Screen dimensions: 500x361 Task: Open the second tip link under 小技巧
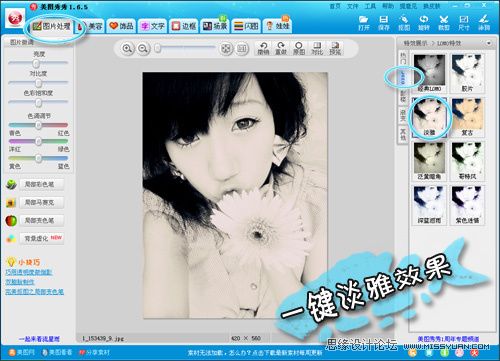[20, 282]
